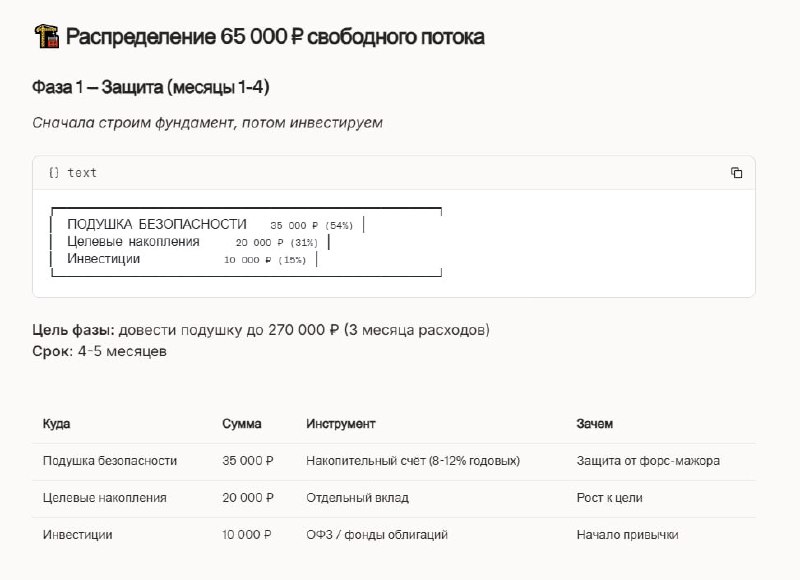The height and width of the screenshot is (580, 800).
Task: Click table cell 'Целевые накопления'
Action: pyautogui.click(x=105, y=498)
